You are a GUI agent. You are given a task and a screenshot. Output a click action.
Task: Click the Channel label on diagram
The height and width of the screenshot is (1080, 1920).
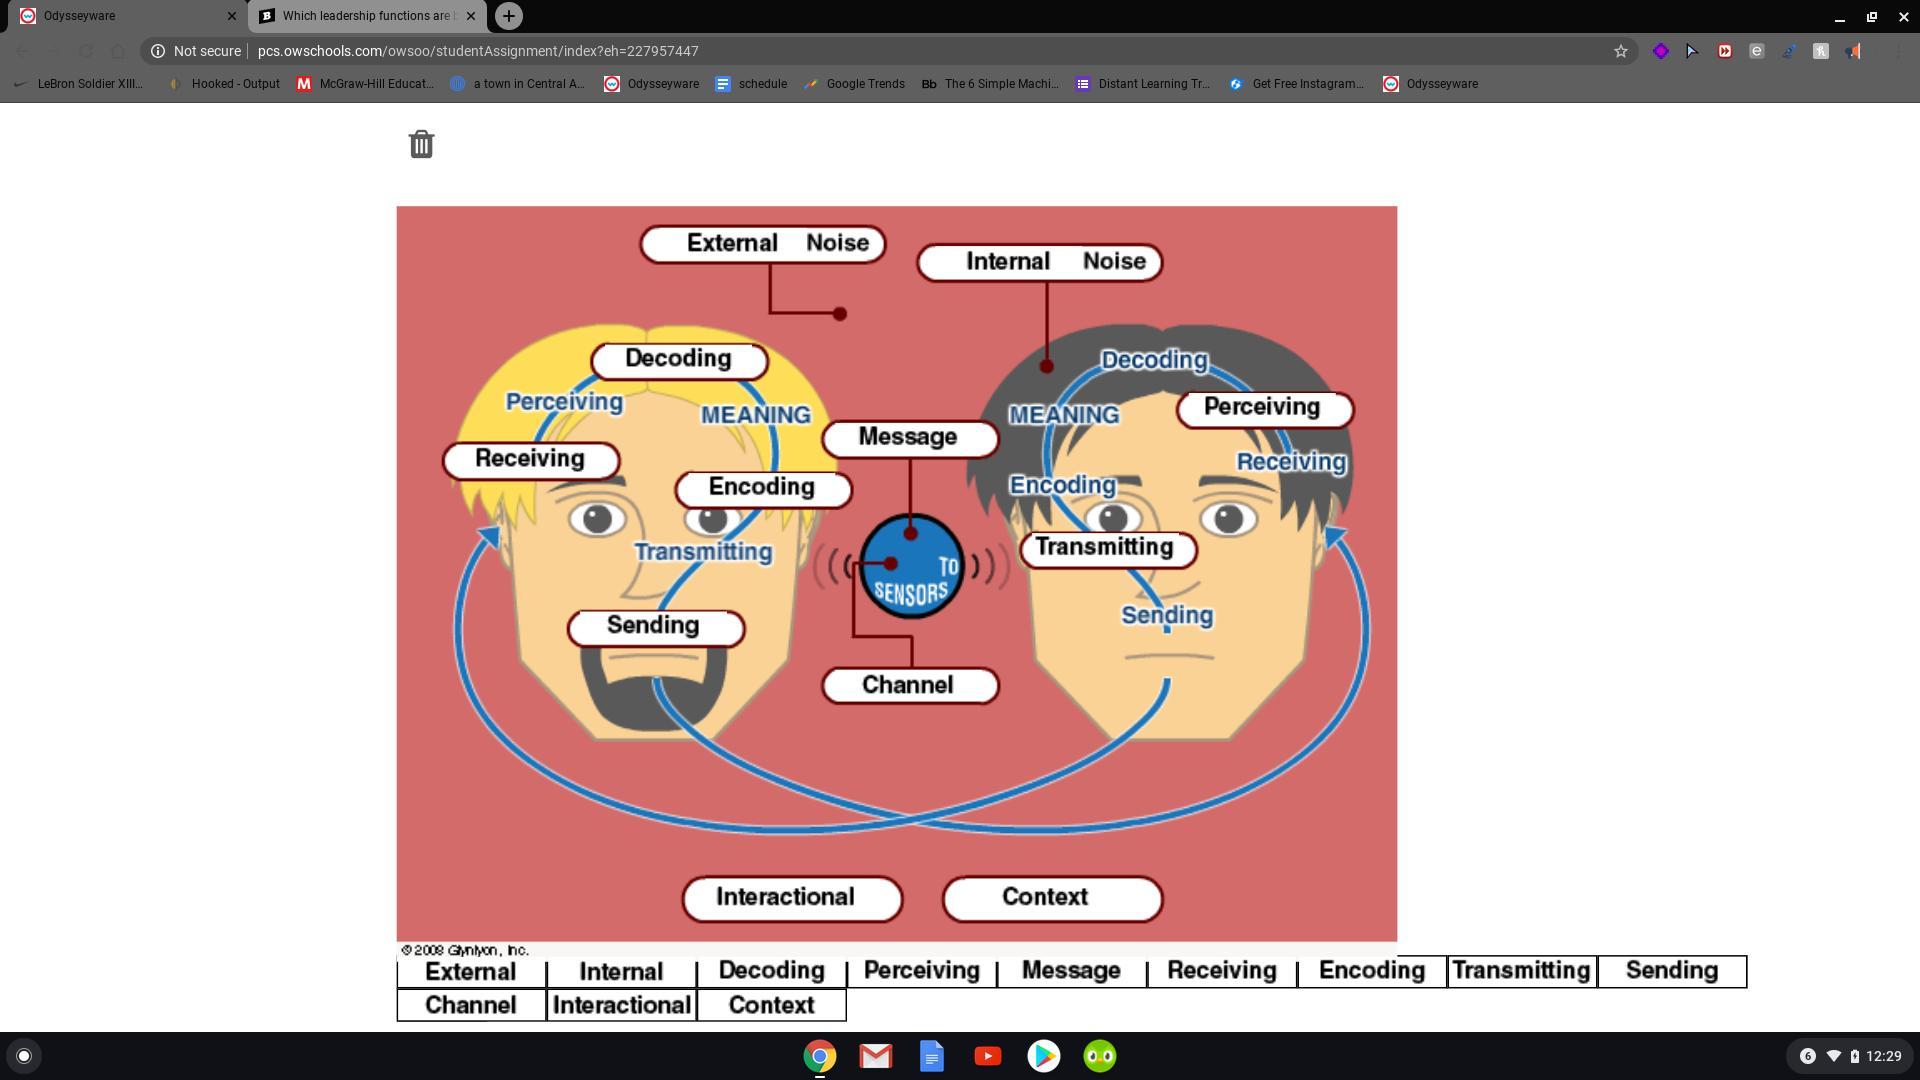[x=909, y=686]
